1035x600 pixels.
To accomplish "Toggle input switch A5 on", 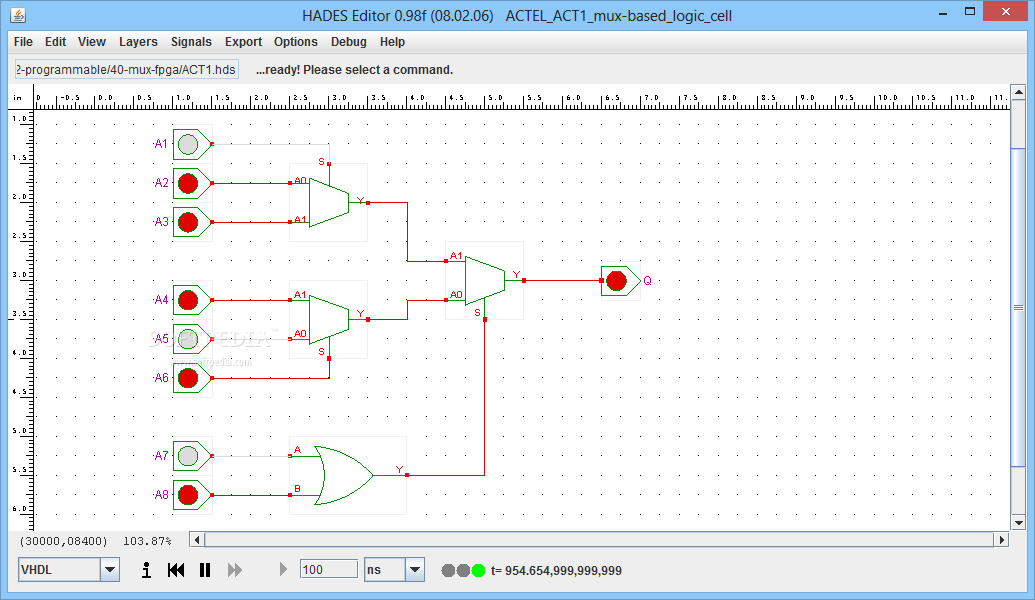I will (190, 338).
